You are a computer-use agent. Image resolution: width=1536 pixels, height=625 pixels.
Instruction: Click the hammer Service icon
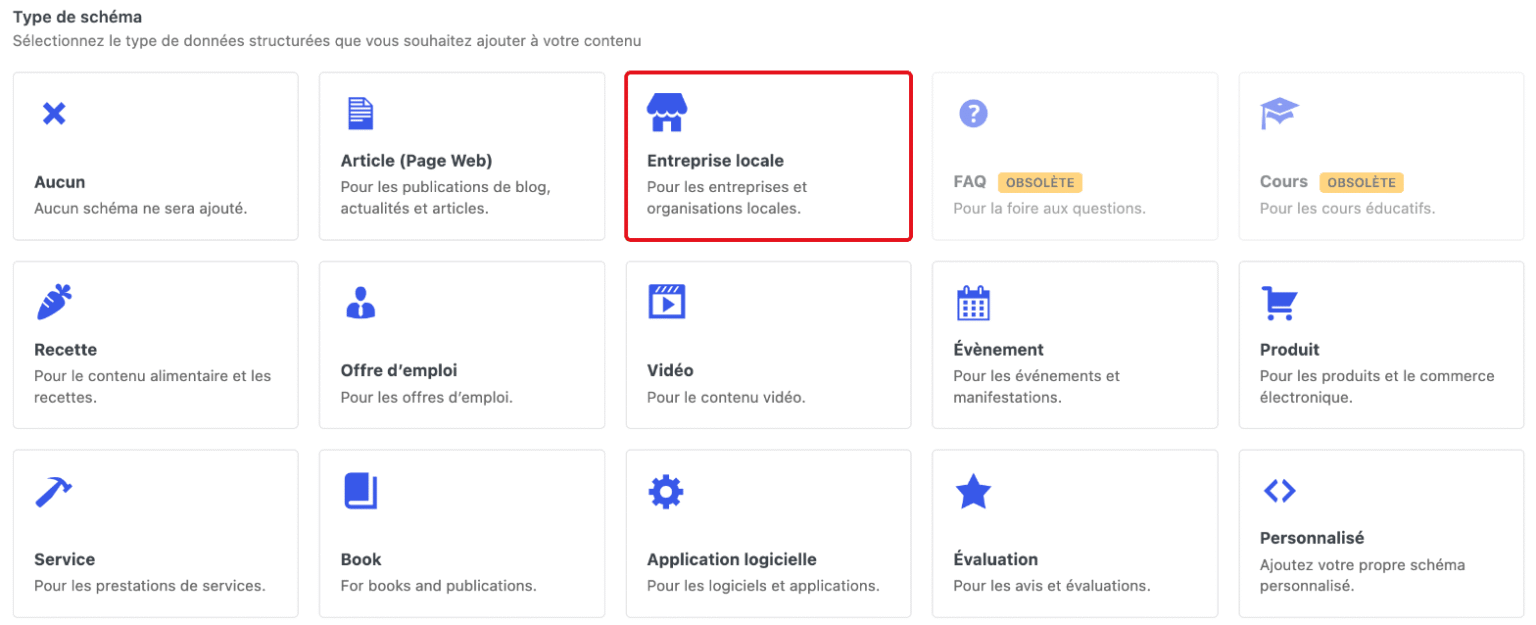pyautogui.click(x=54, y=491)
